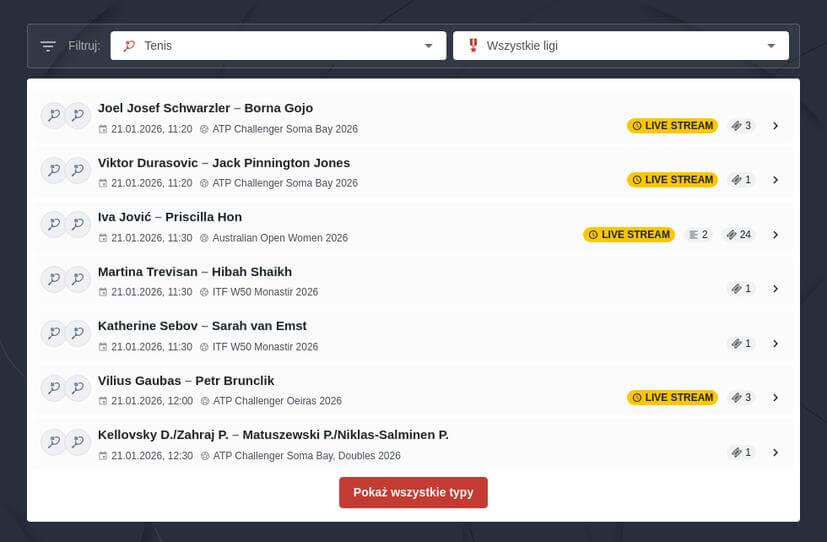Click the filter lines icon beside Filtruj

pyautogui.click(x=48, y=46)
